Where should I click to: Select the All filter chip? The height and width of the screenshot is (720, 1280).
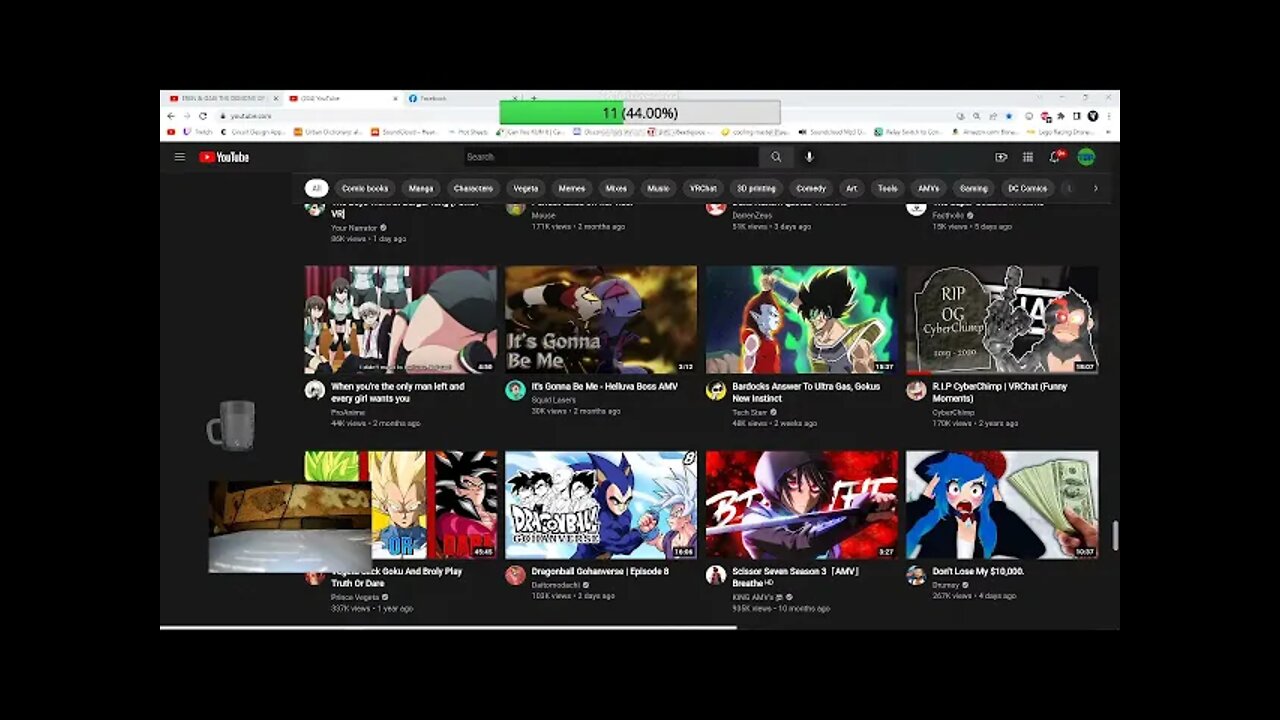click(x=316, y=188)
